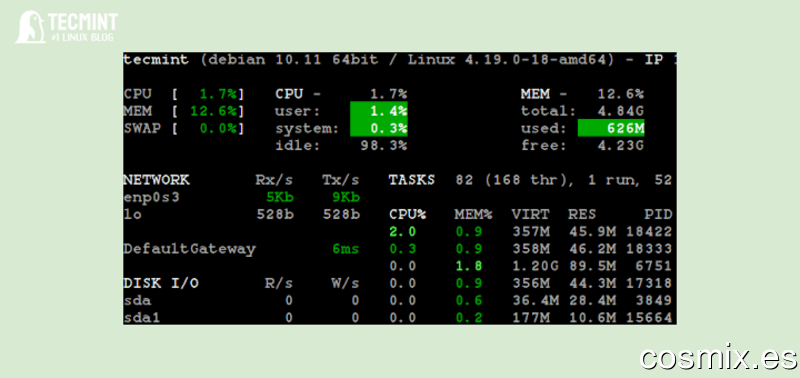Click the DefaultGateway 6ms latency entry

click(242, 249)
